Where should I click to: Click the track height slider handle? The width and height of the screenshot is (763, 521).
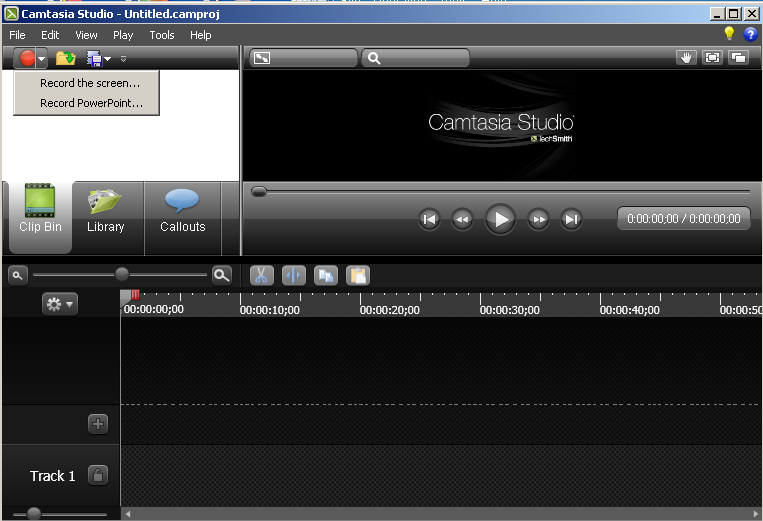coord(34,514)
